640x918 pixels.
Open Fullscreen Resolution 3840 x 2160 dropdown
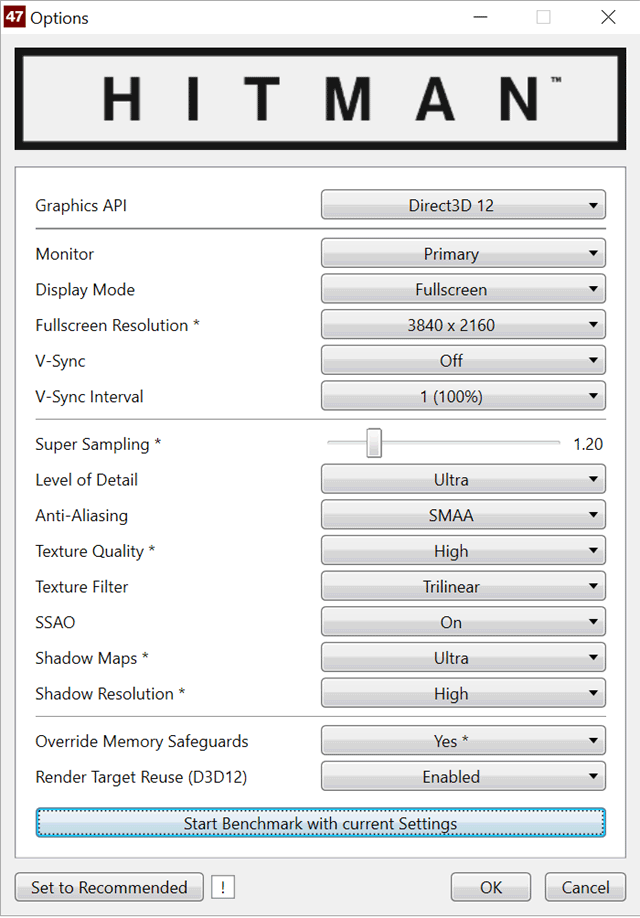(x=463, y=325)
